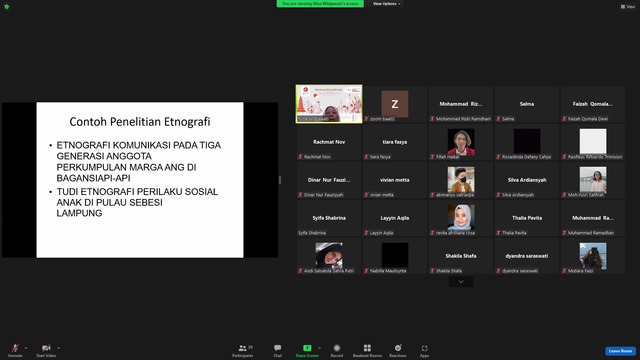This screenshot has height=360, width=640.
Task: Select the abimanyu satriadjie tile
Action: click(x=461, y=180)
